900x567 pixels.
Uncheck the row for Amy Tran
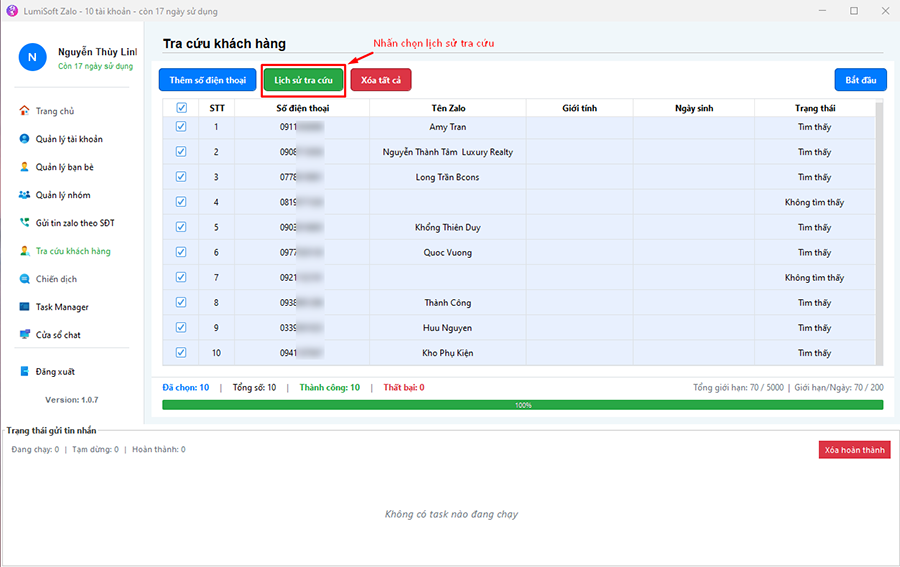[181, 127]
